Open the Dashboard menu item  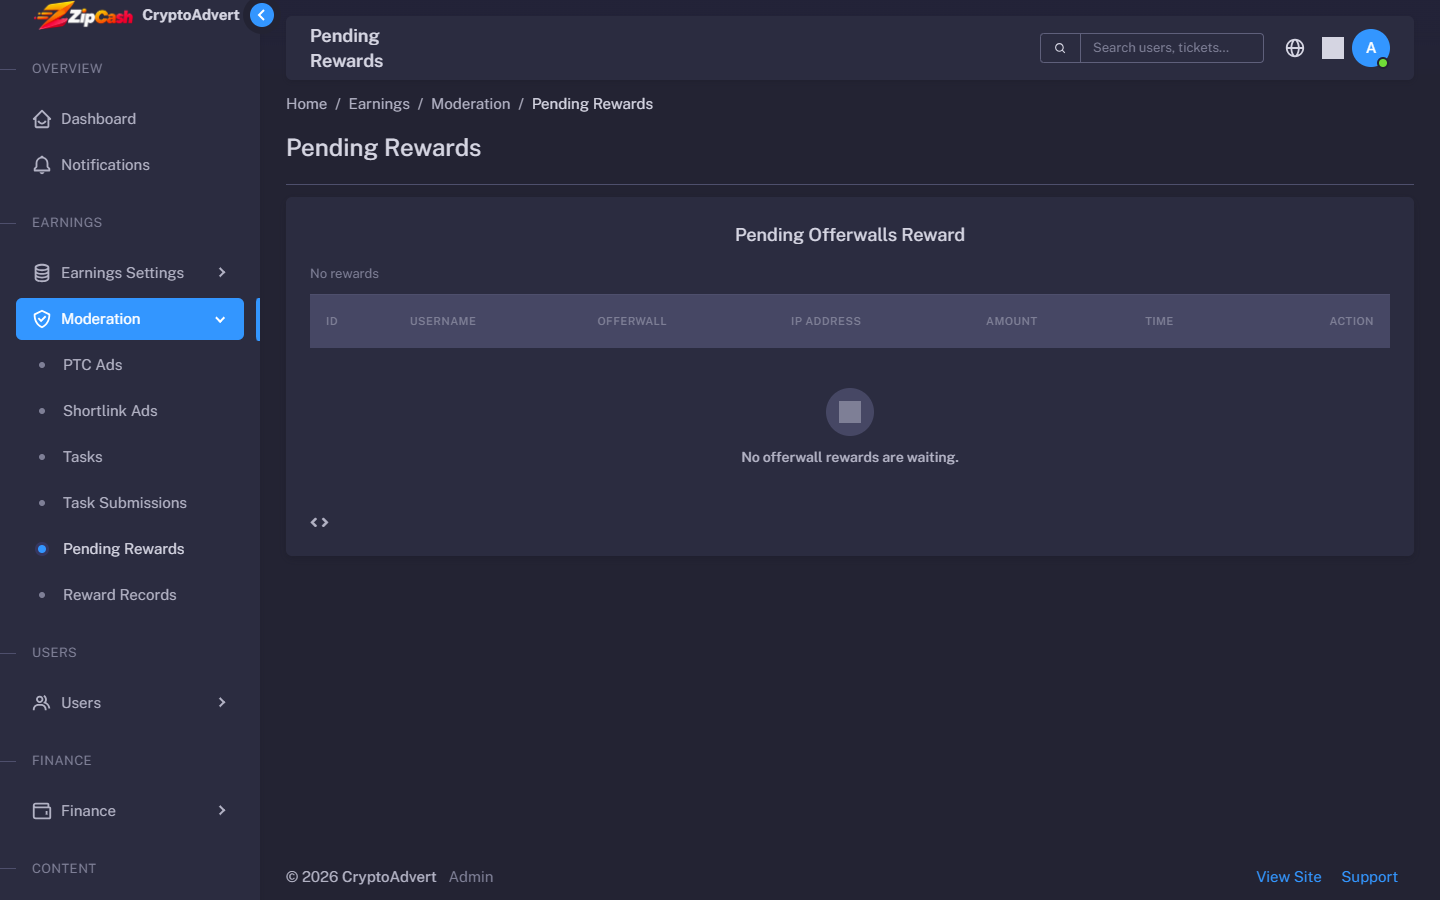pyautogui.click(x=130, y=119)
